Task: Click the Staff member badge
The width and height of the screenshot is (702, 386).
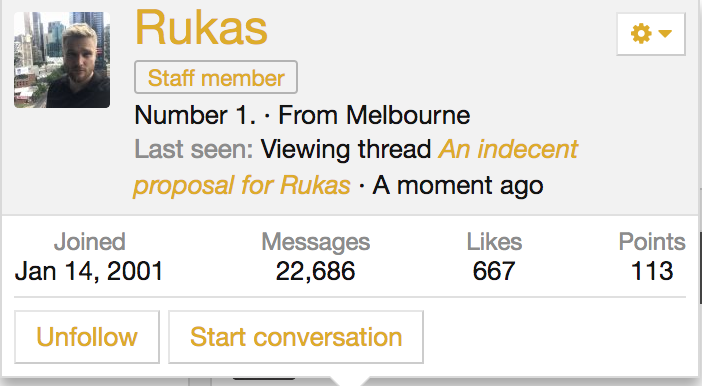Action: click(216, 77)
